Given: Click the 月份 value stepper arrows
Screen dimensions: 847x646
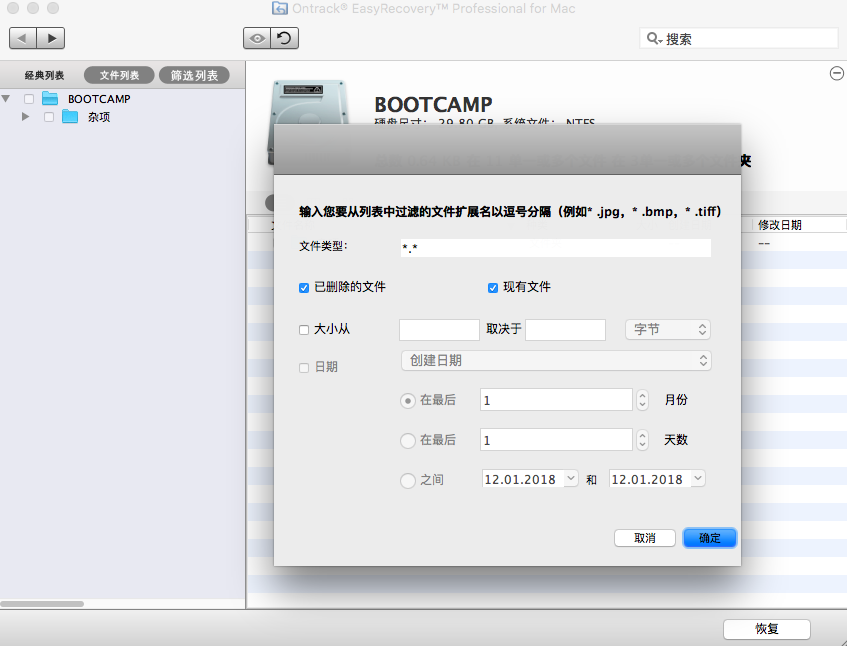Looking at the screenshot, I should [x=641, y=399].
